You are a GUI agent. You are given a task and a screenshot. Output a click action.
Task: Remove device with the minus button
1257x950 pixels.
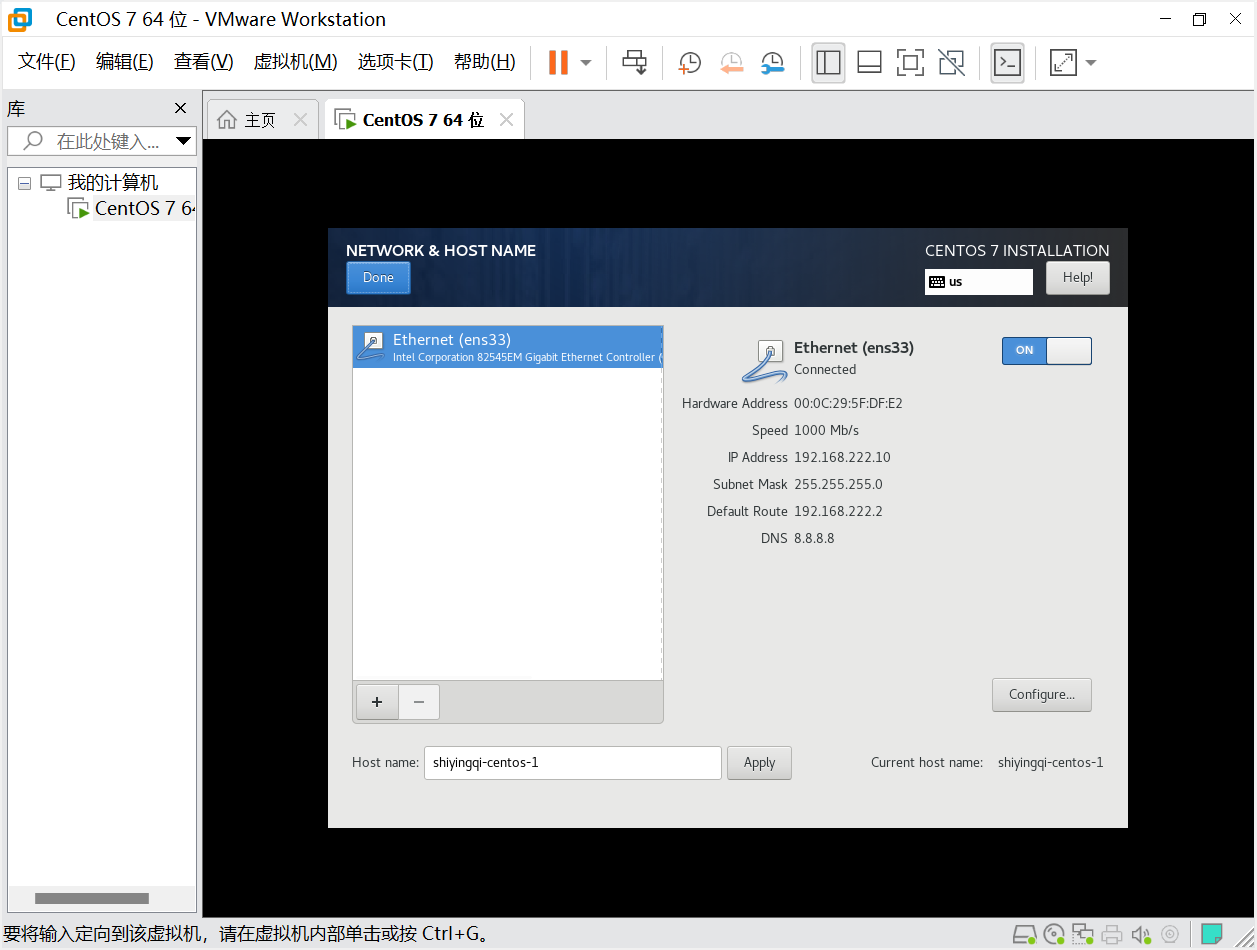(x=419, y=702)
